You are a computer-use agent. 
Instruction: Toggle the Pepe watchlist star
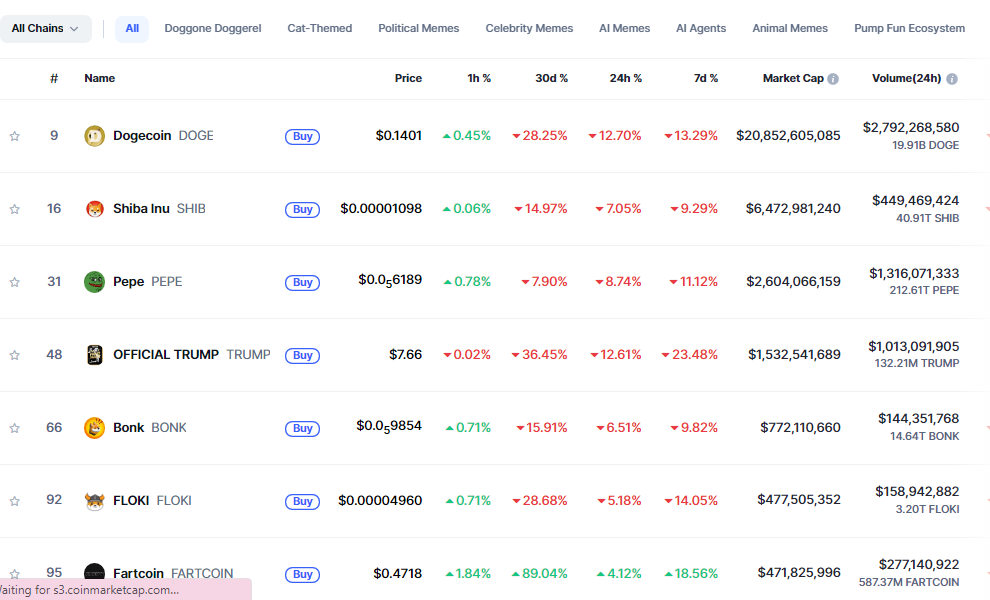(x=15, y=282)
